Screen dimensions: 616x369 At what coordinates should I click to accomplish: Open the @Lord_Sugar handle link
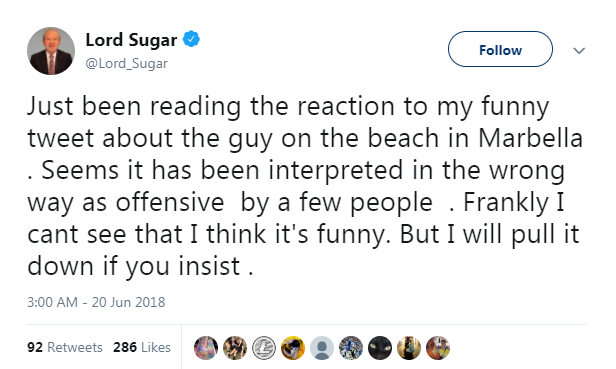(126, 63)
